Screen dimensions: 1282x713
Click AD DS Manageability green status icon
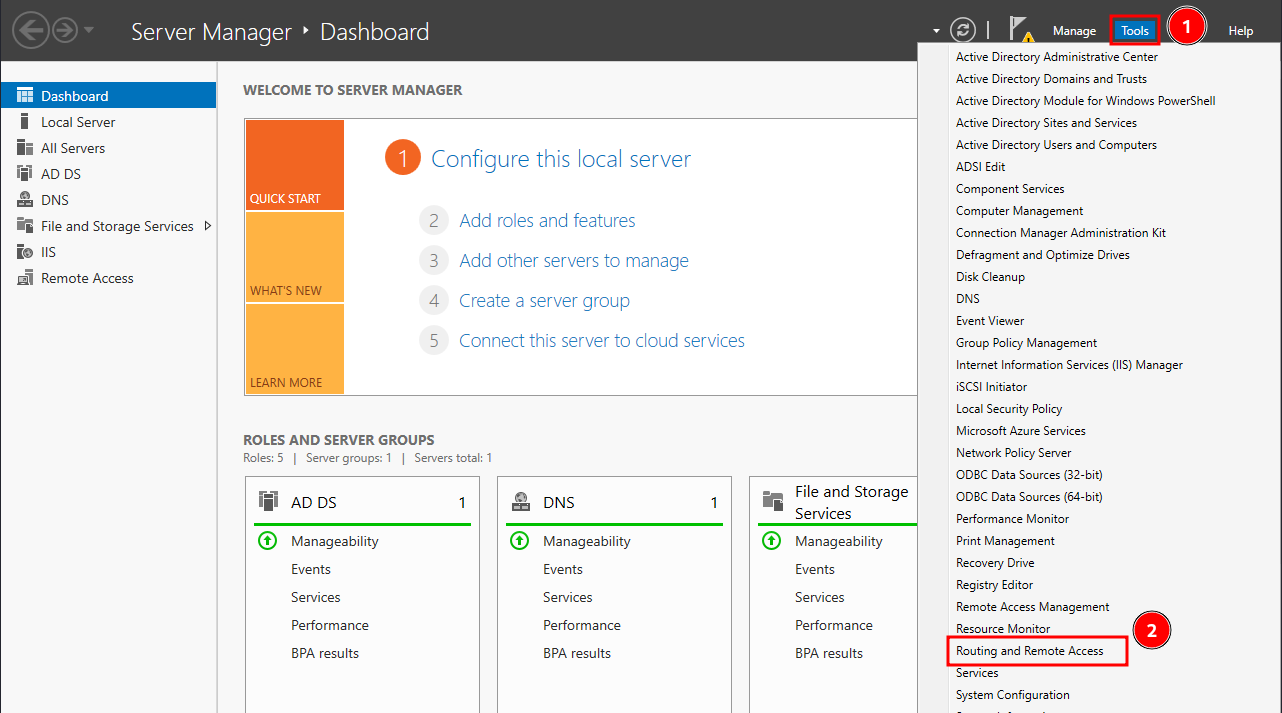(267, 541)
